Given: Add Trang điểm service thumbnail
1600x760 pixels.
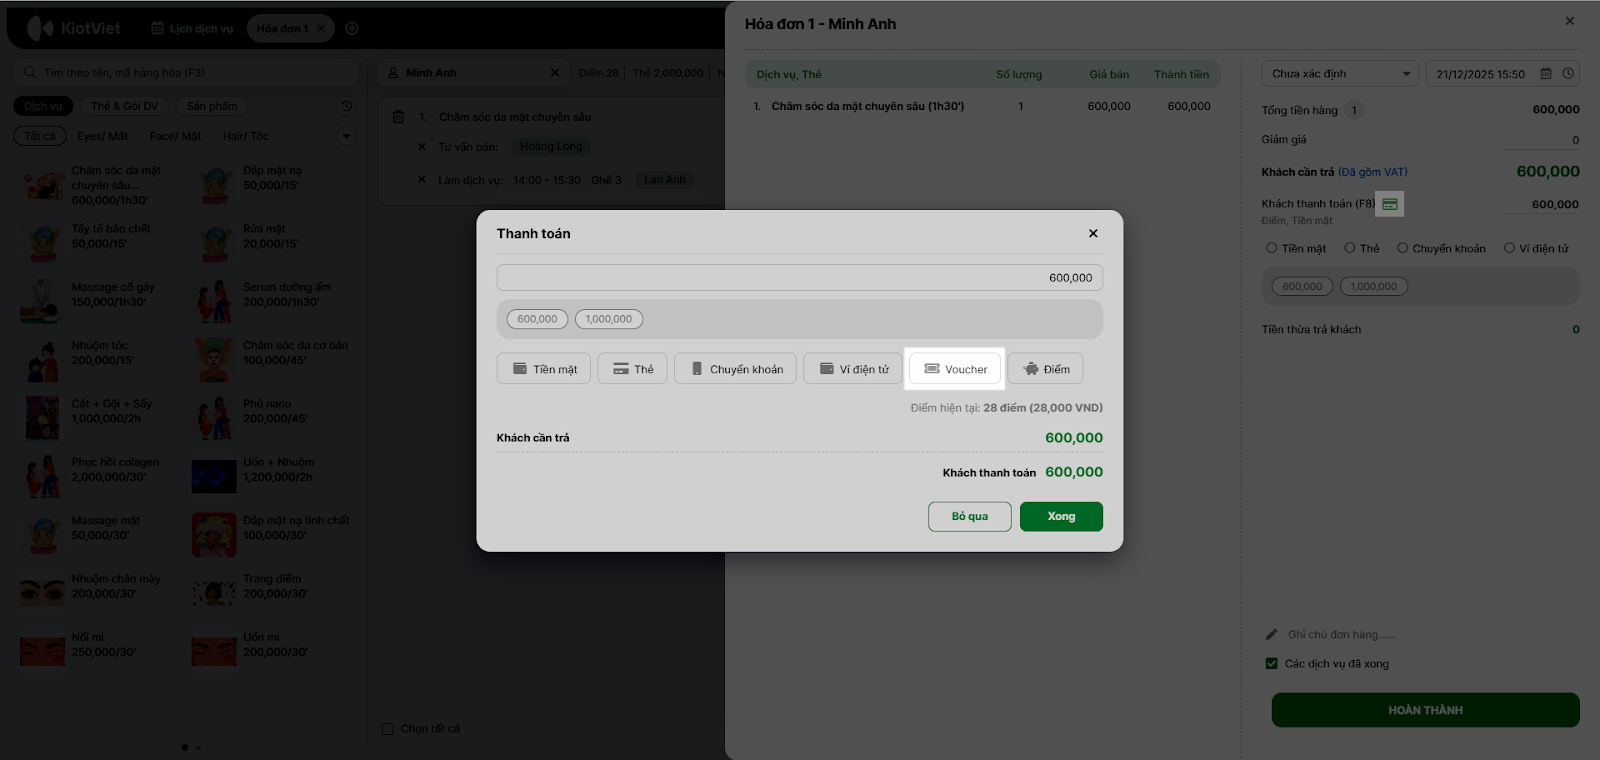Looking at the screenshot, I should coord(214,592).
